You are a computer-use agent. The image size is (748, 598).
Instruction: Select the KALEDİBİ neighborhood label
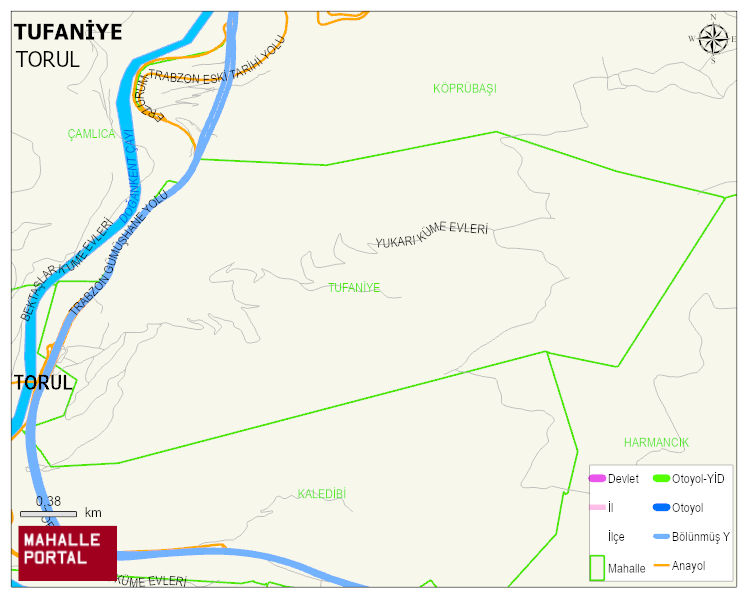click(322, 494)
